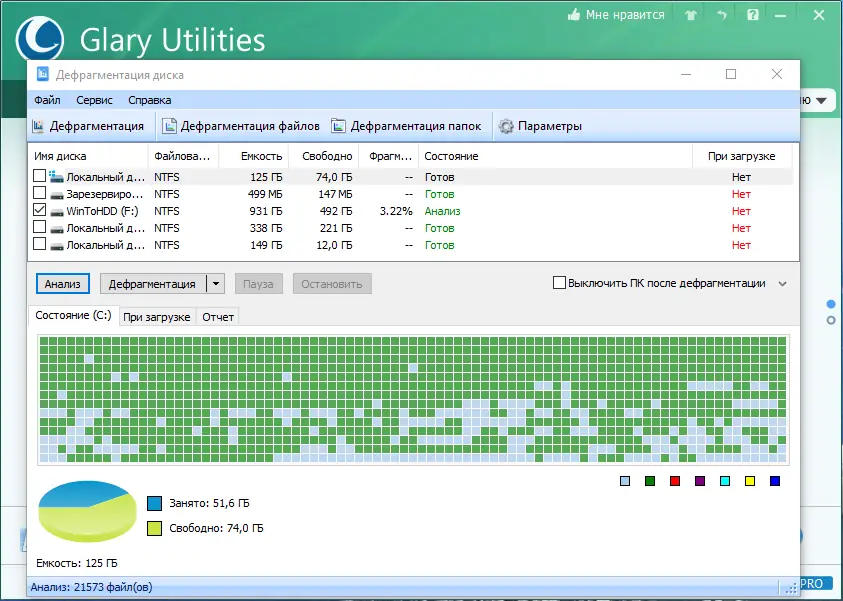This screenshot has width=843, height=601.
Task: Click the Дефрагментация папок toolbar icon
Action: (x=338, y=126)
